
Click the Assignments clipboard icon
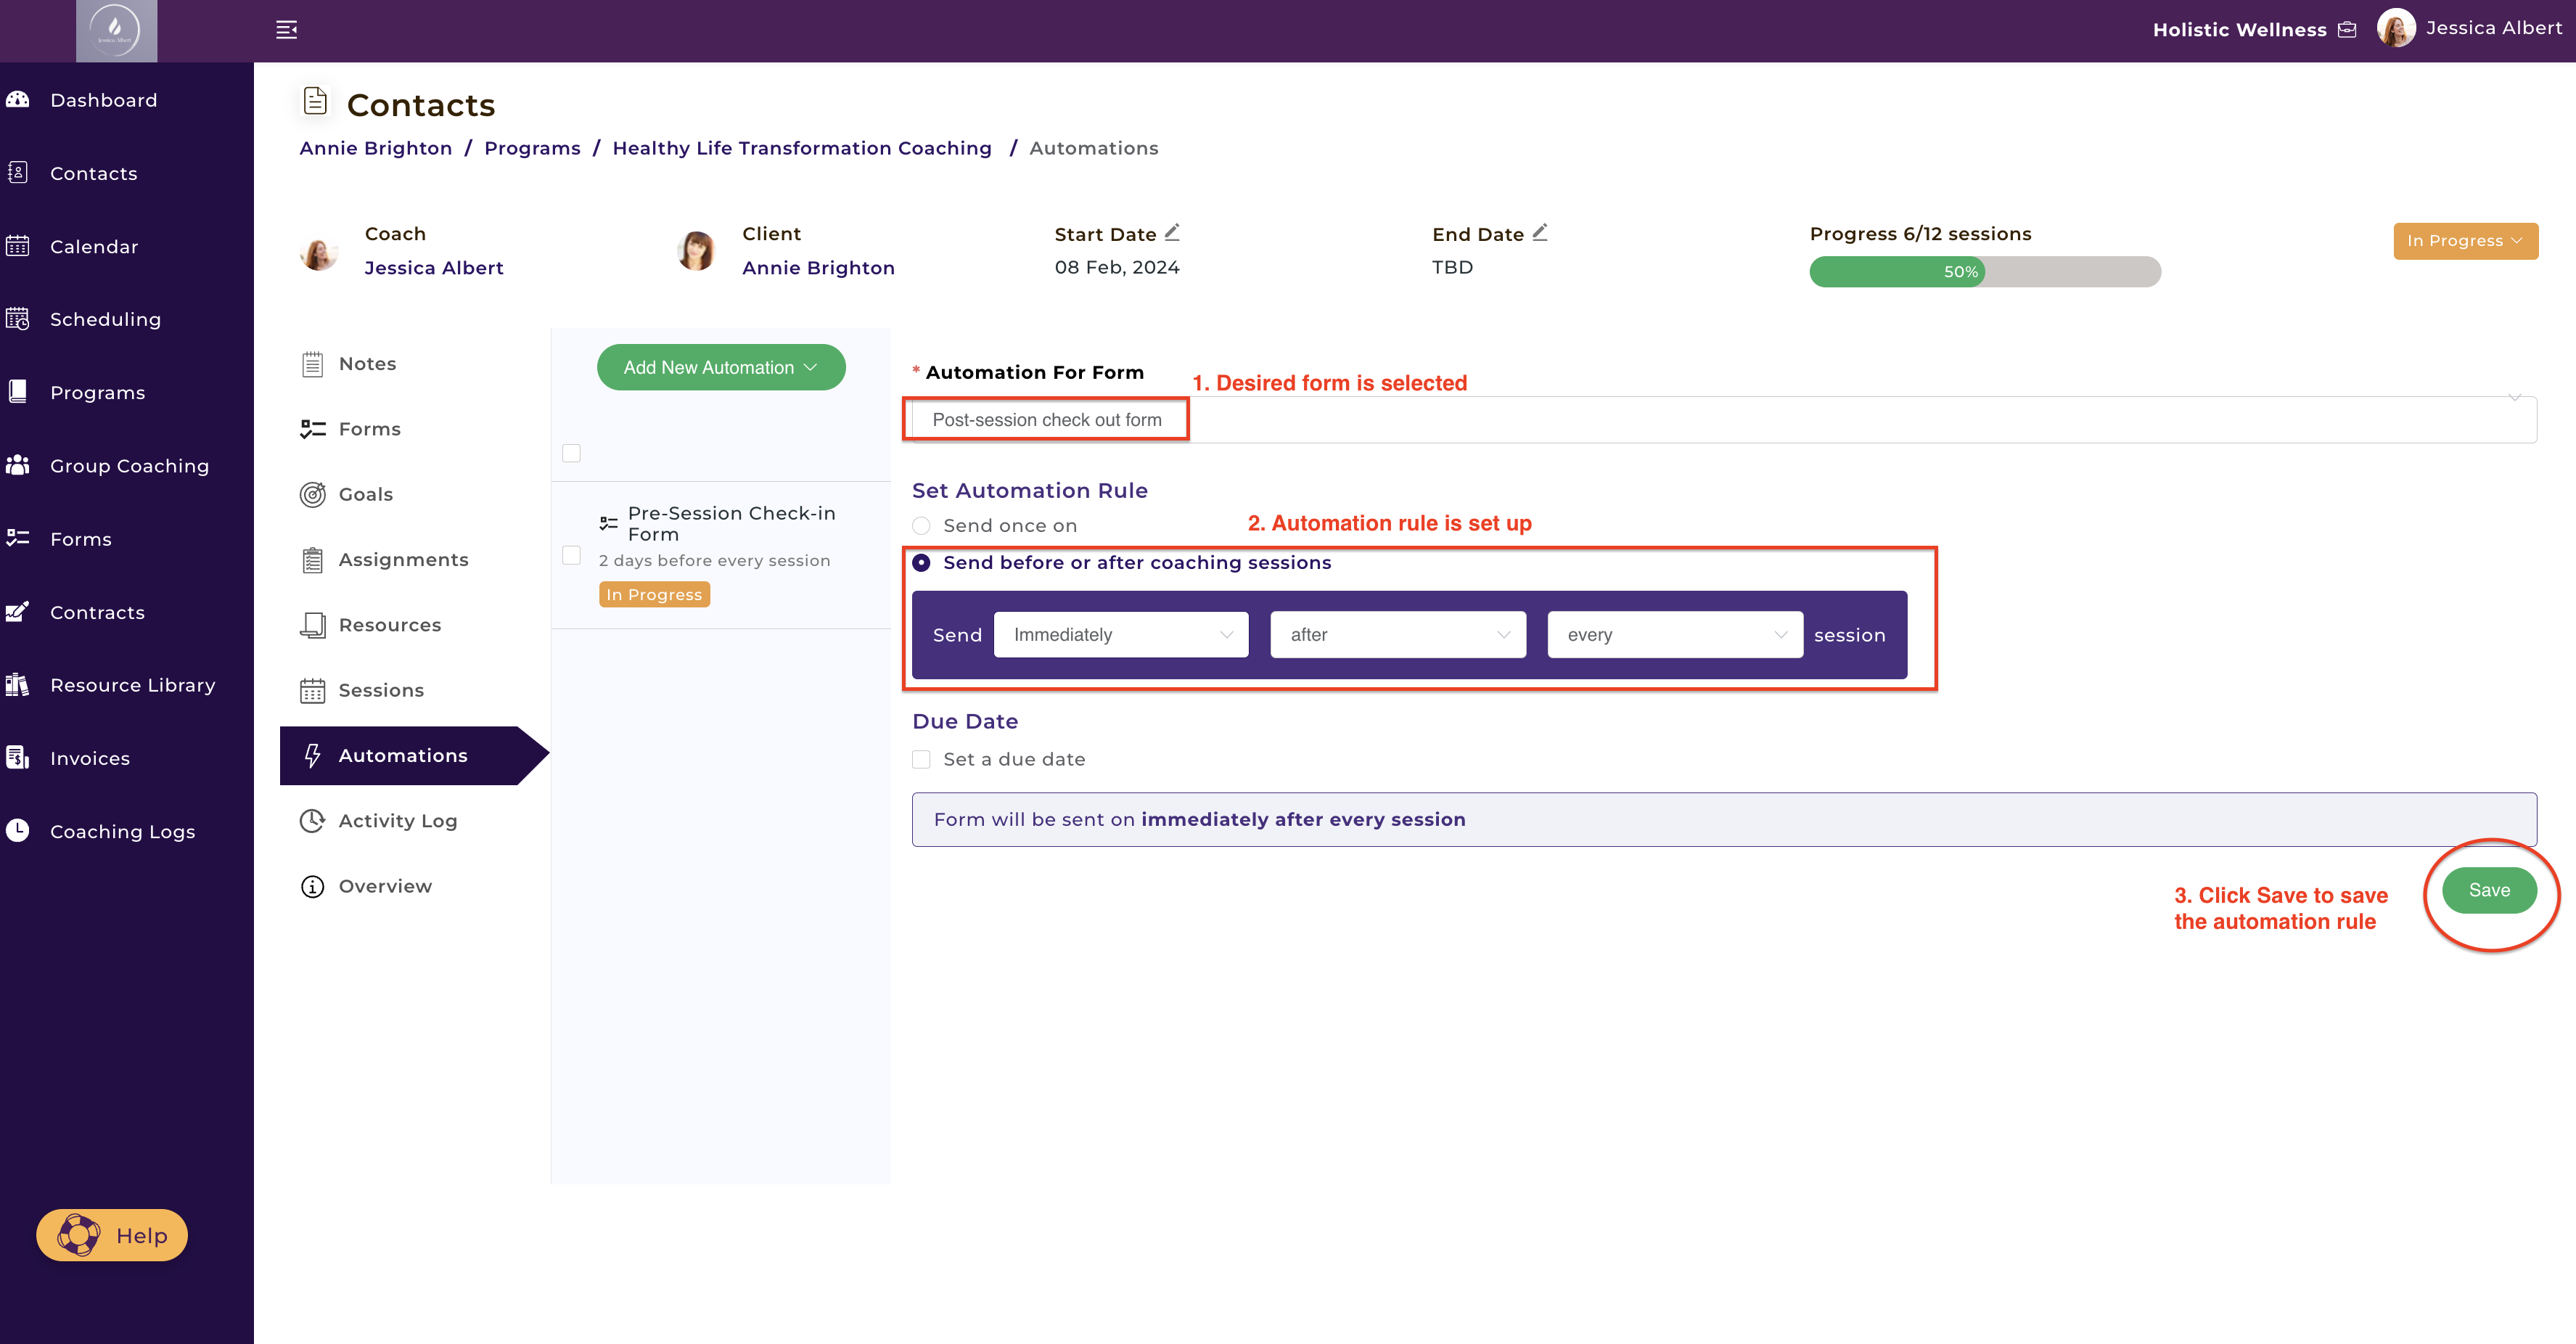[313, 560]
